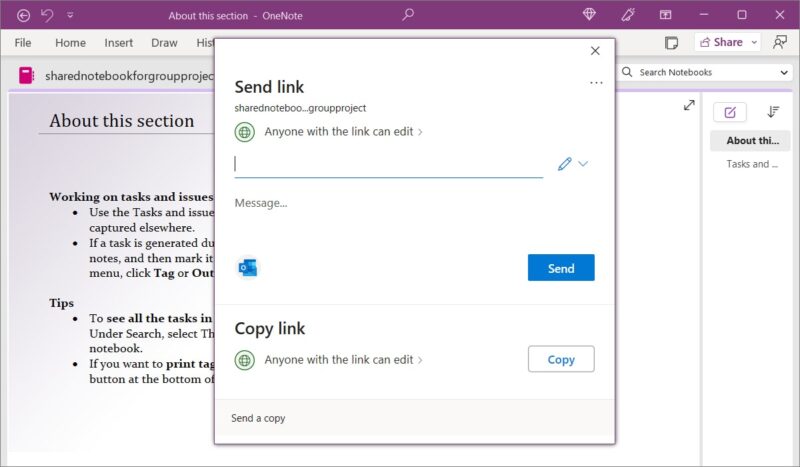Undo the last action
800x467 pixels.
(x=47, y=16)
